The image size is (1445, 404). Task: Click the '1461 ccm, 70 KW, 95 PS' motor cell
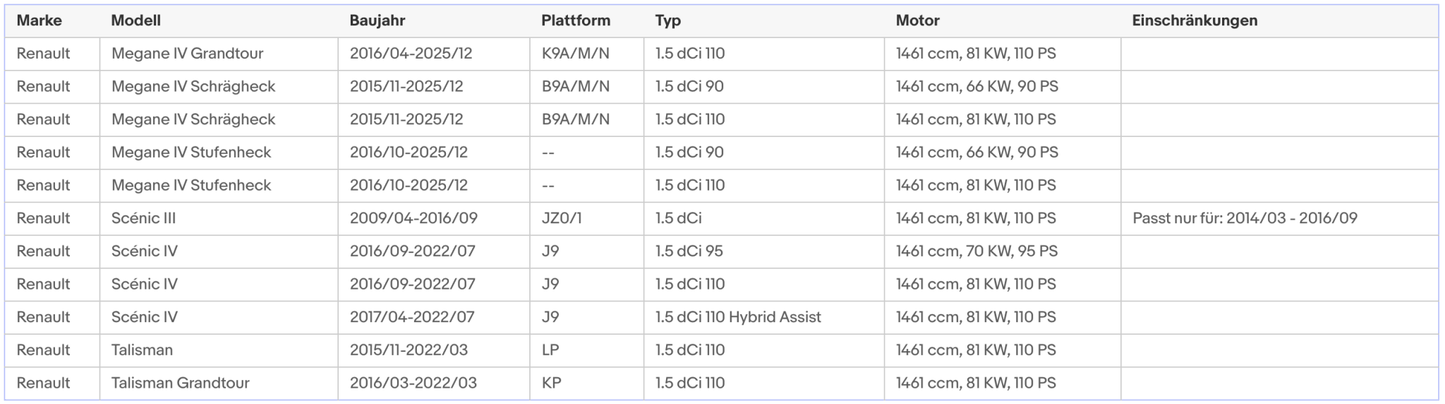976,251
